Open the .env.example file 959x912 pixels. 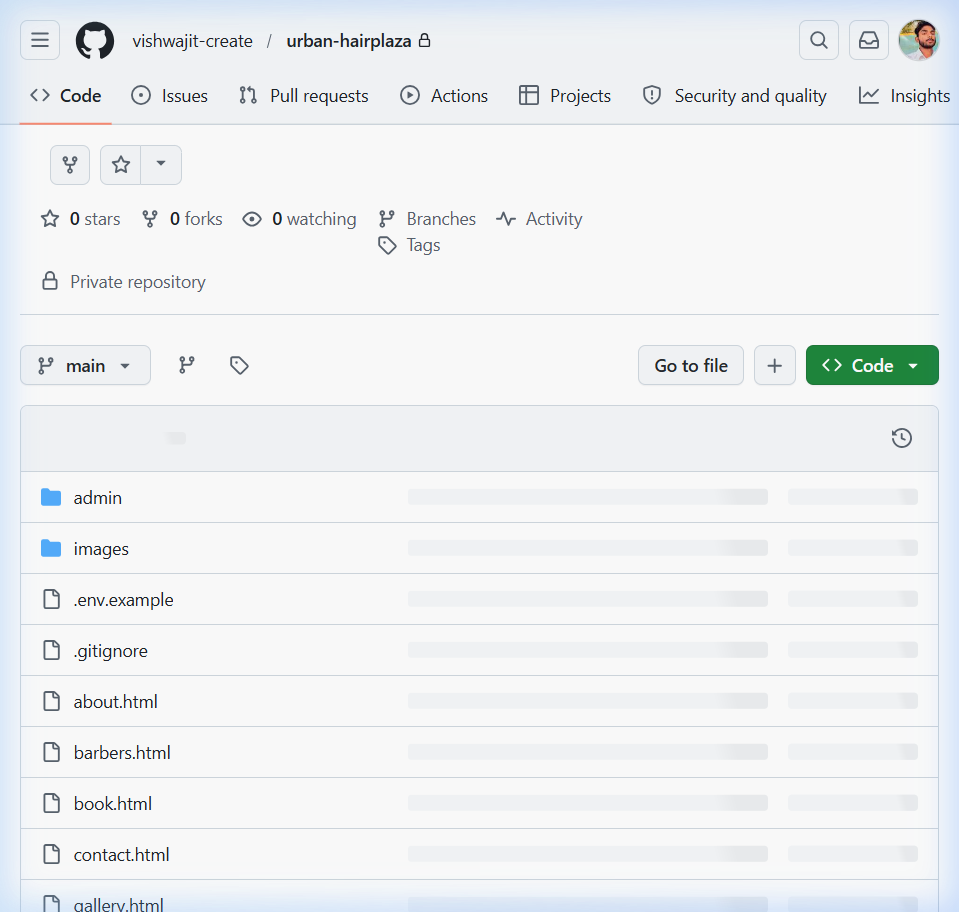124,600
